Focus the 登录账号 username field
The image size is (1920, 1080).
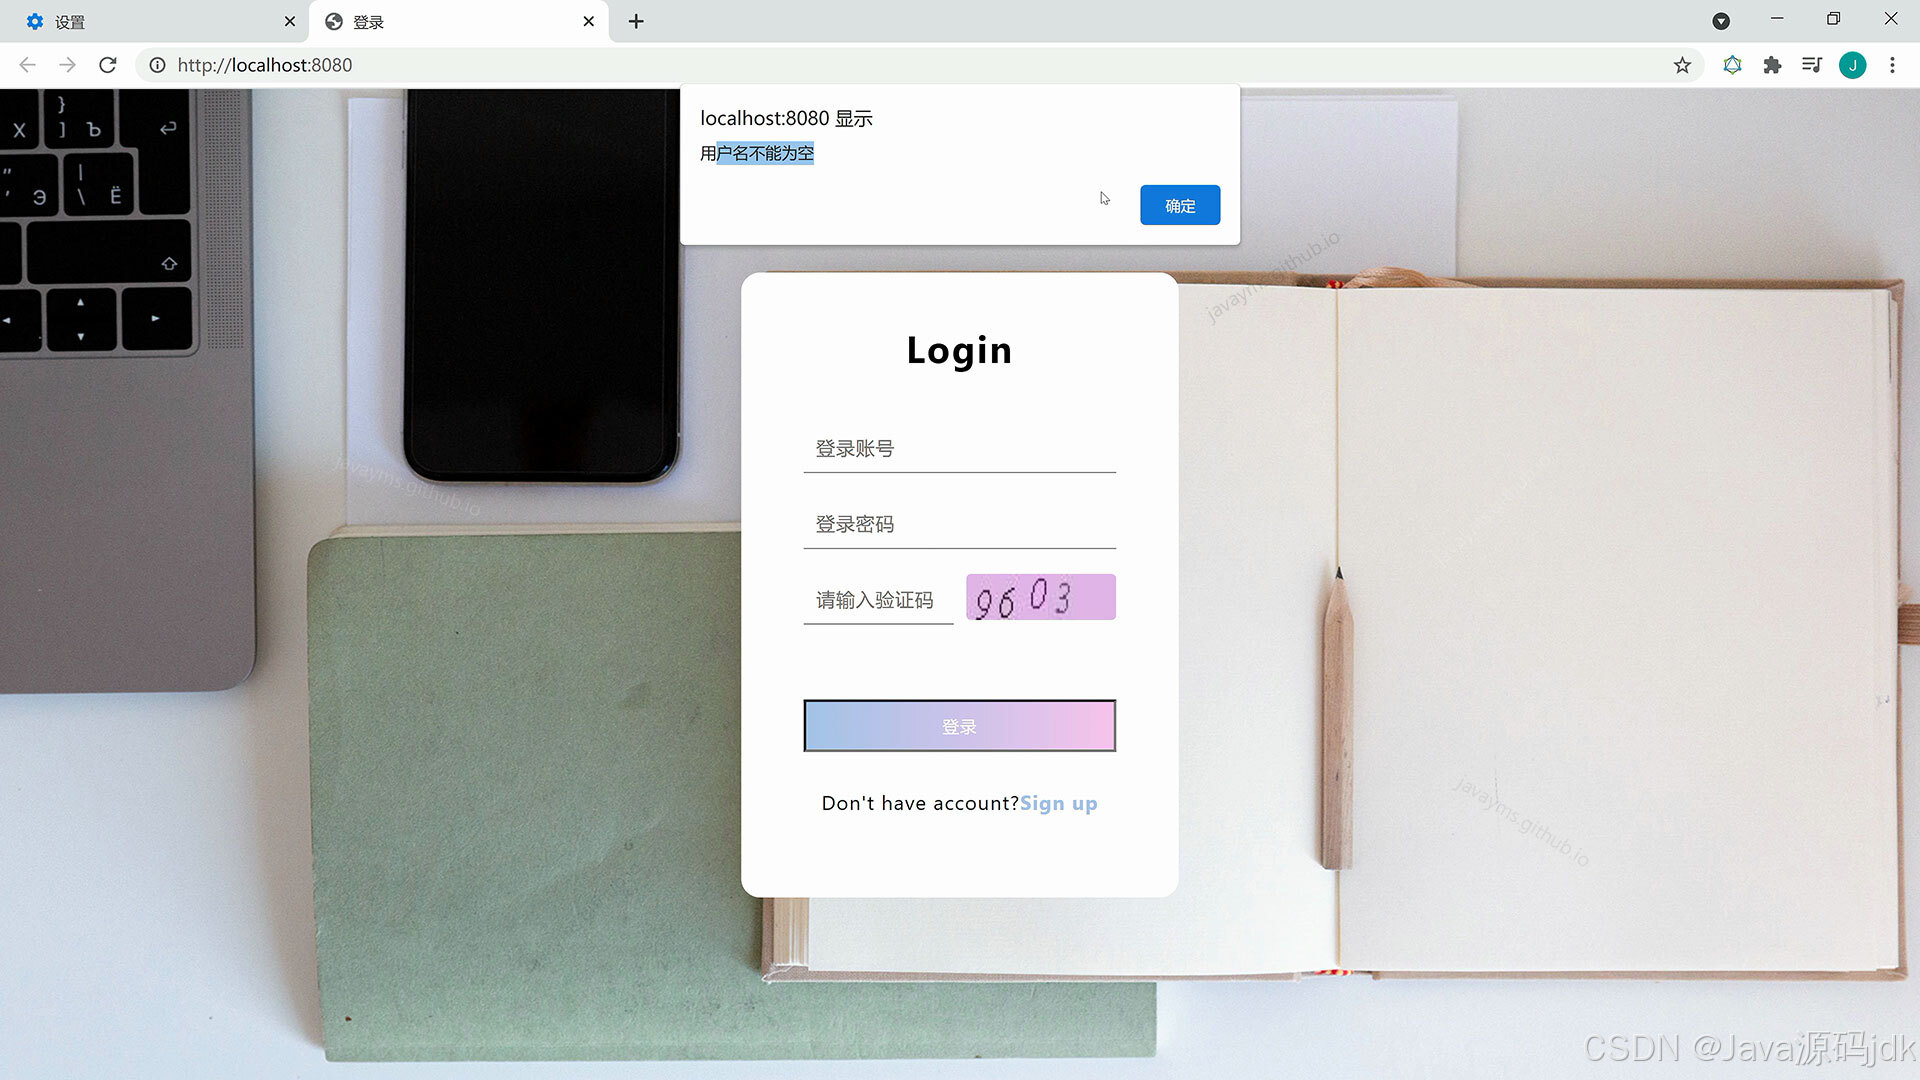pyautogui.click(x=959, y=449)
